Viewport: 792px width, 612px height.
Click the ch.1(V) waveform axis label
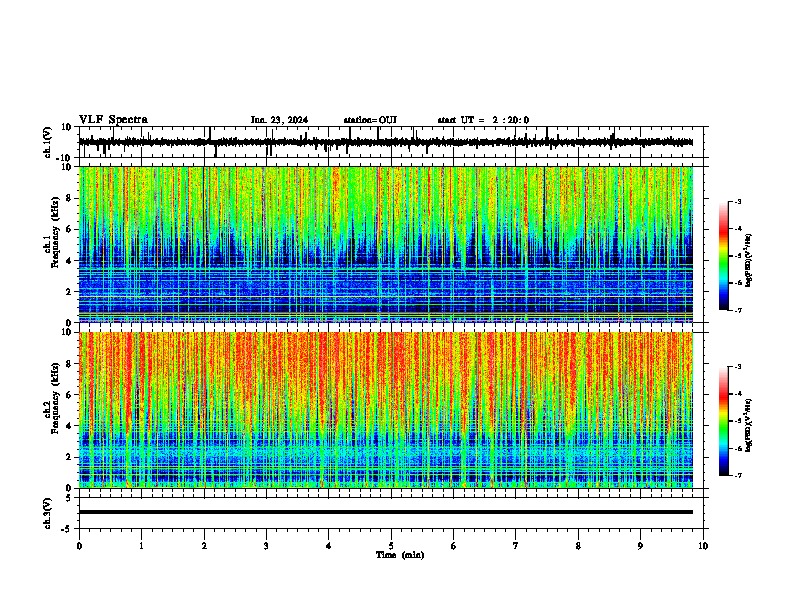click(47, 142)
